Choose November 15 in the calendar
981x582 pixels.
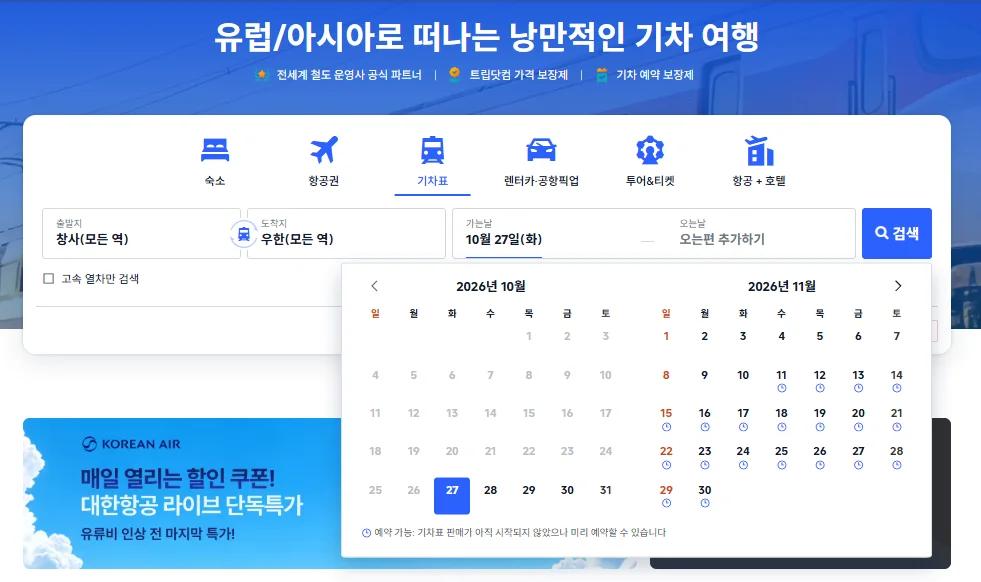666,419
